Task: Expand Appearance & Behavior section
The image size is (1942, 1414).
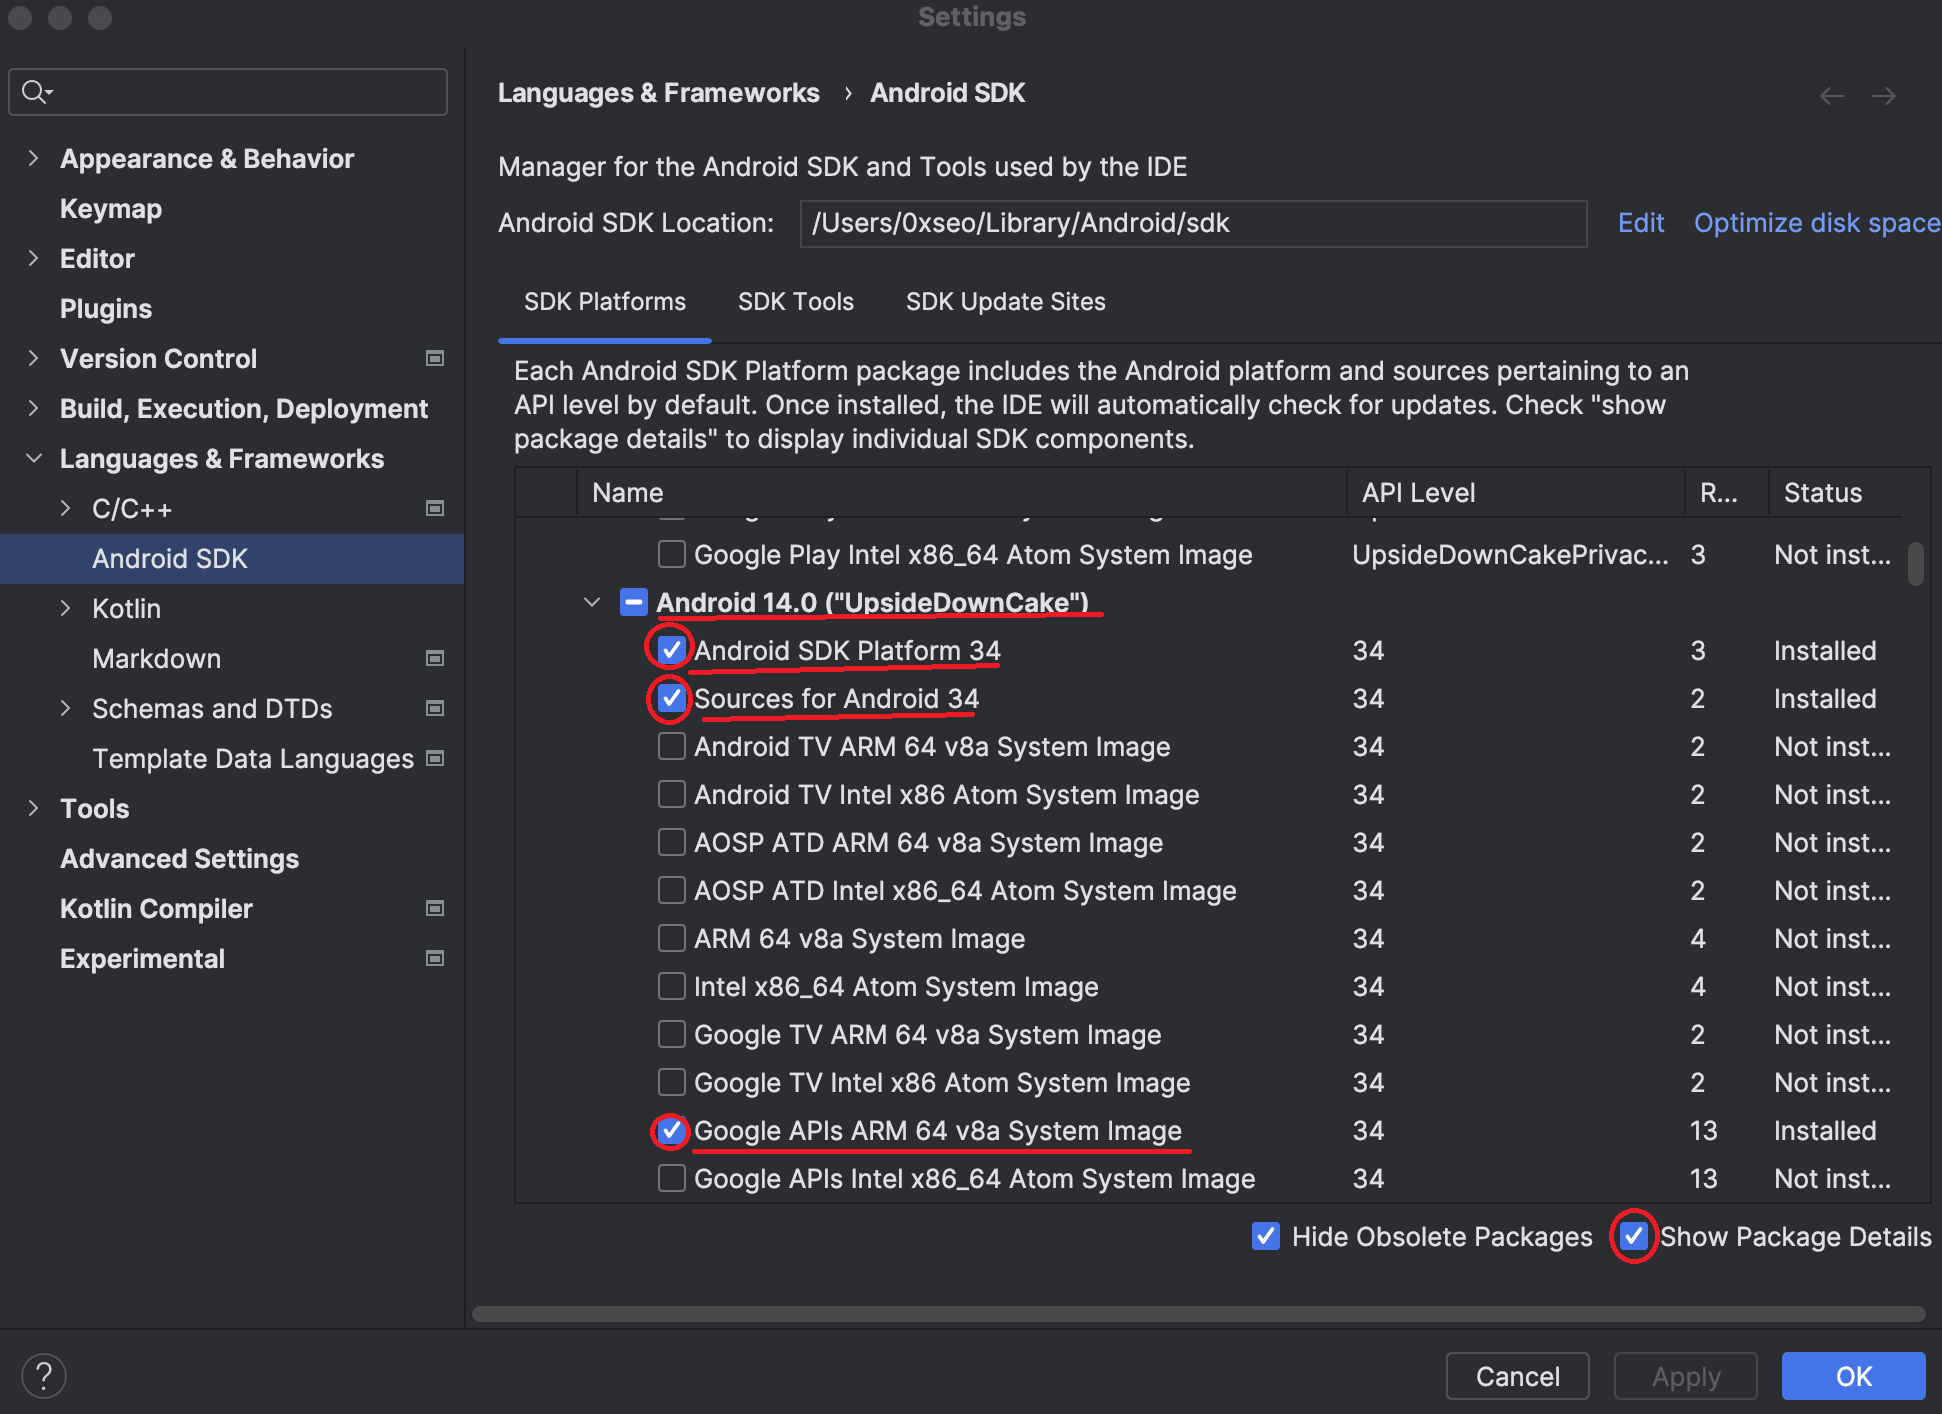Action: (x=33, y=158)
